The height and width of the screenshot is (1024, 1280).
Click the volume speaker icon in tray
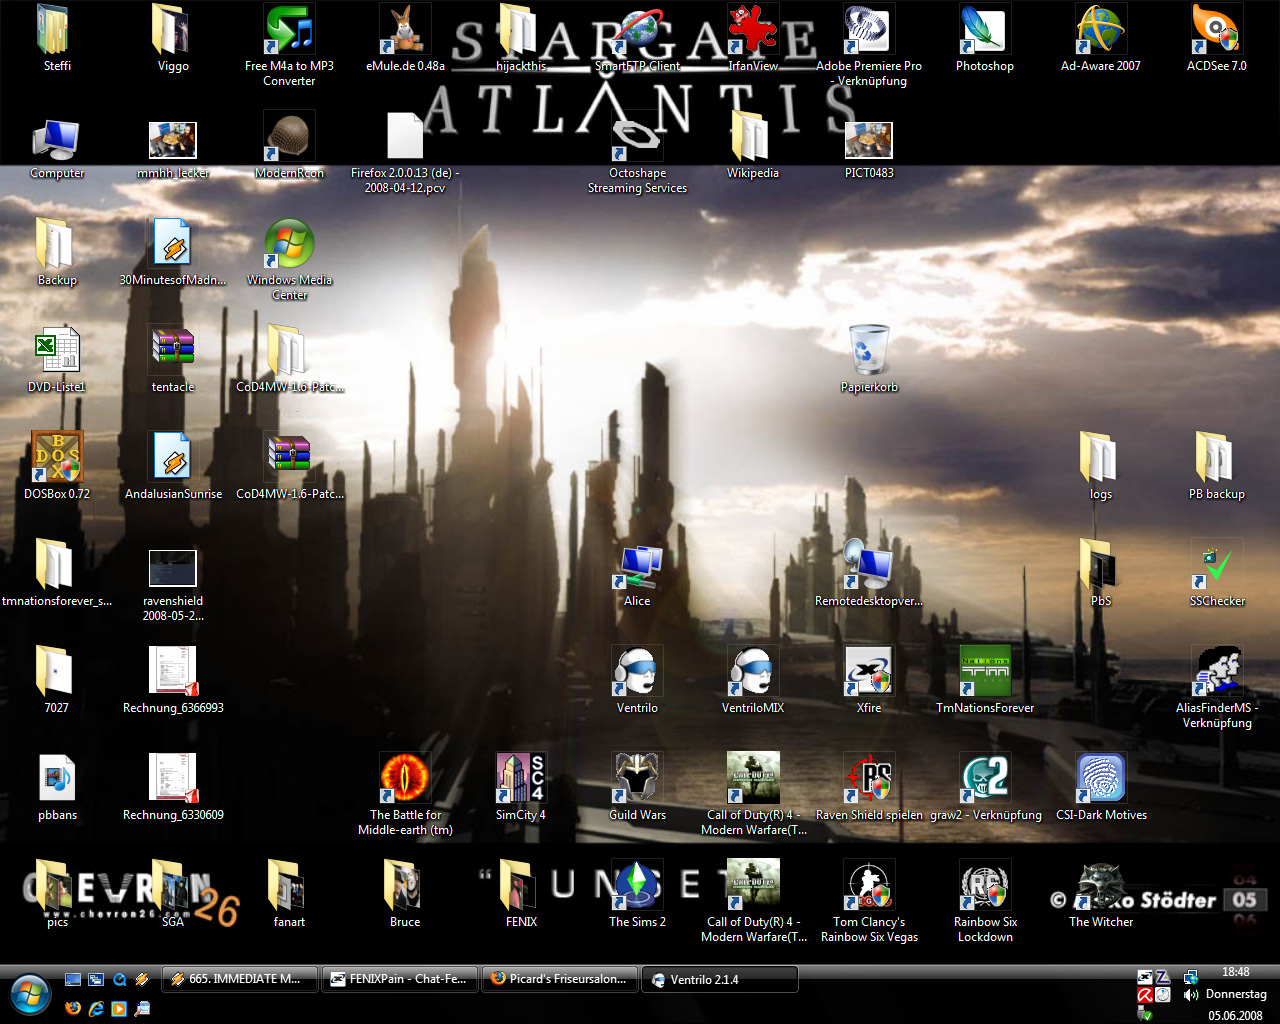point(1191,995)
